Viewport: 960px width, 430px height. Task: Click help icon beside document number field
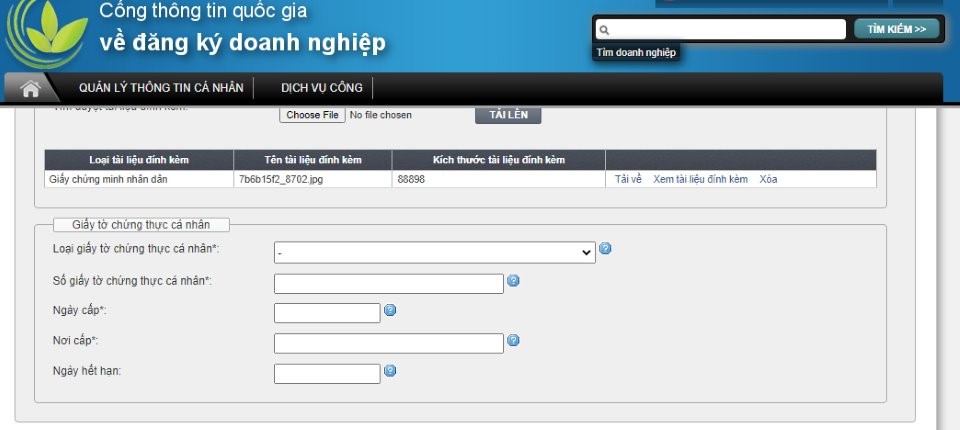pyautogui.click(x=513, y=281)
